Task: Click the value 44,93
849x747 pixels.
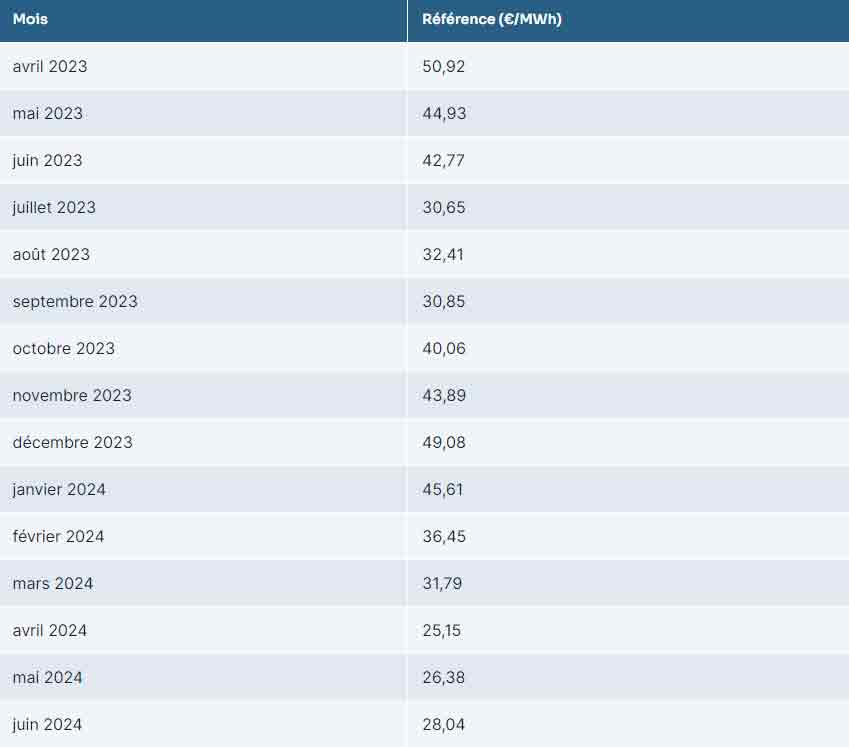Action: (x=444, y=113)
